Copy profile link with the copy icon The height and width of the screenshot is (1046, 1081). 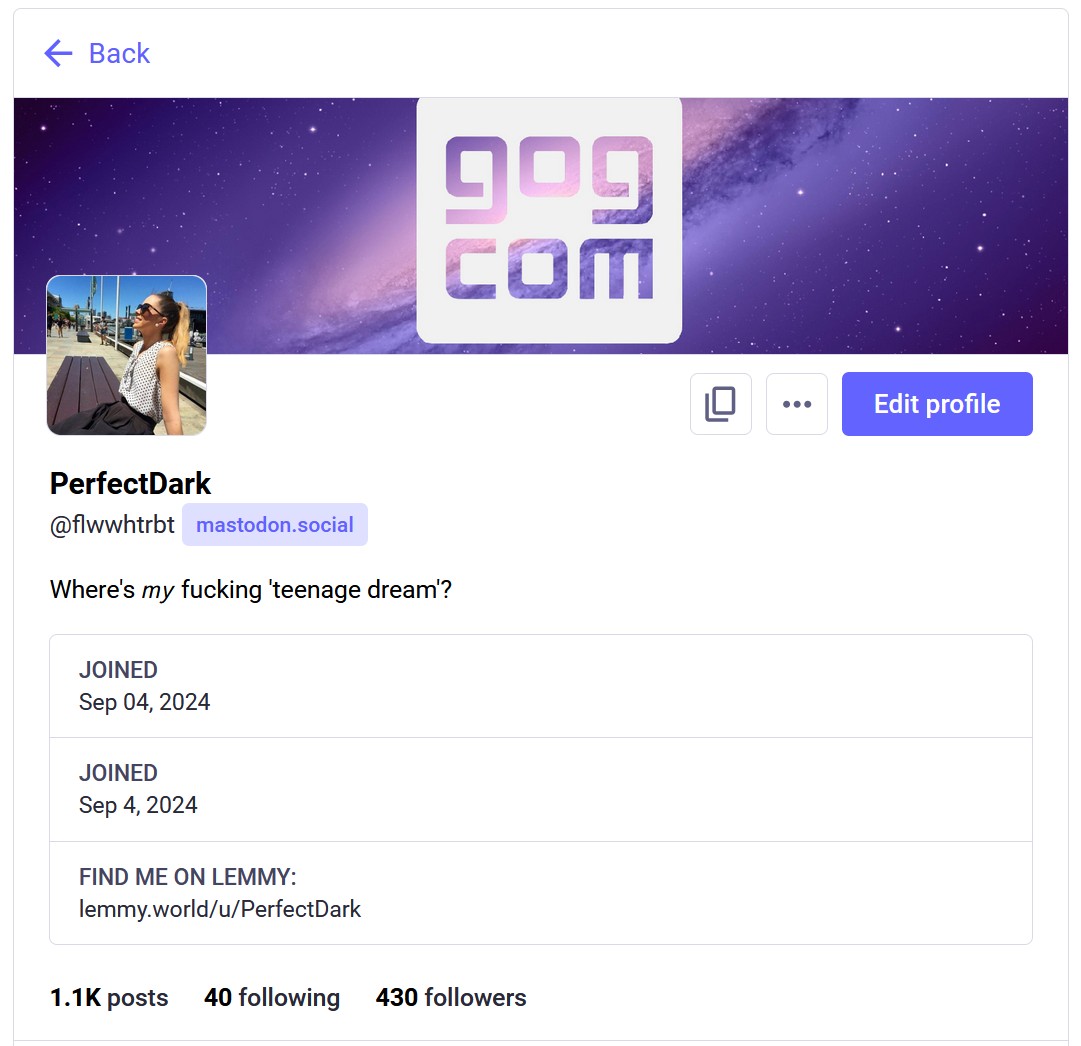coord(720,404)
